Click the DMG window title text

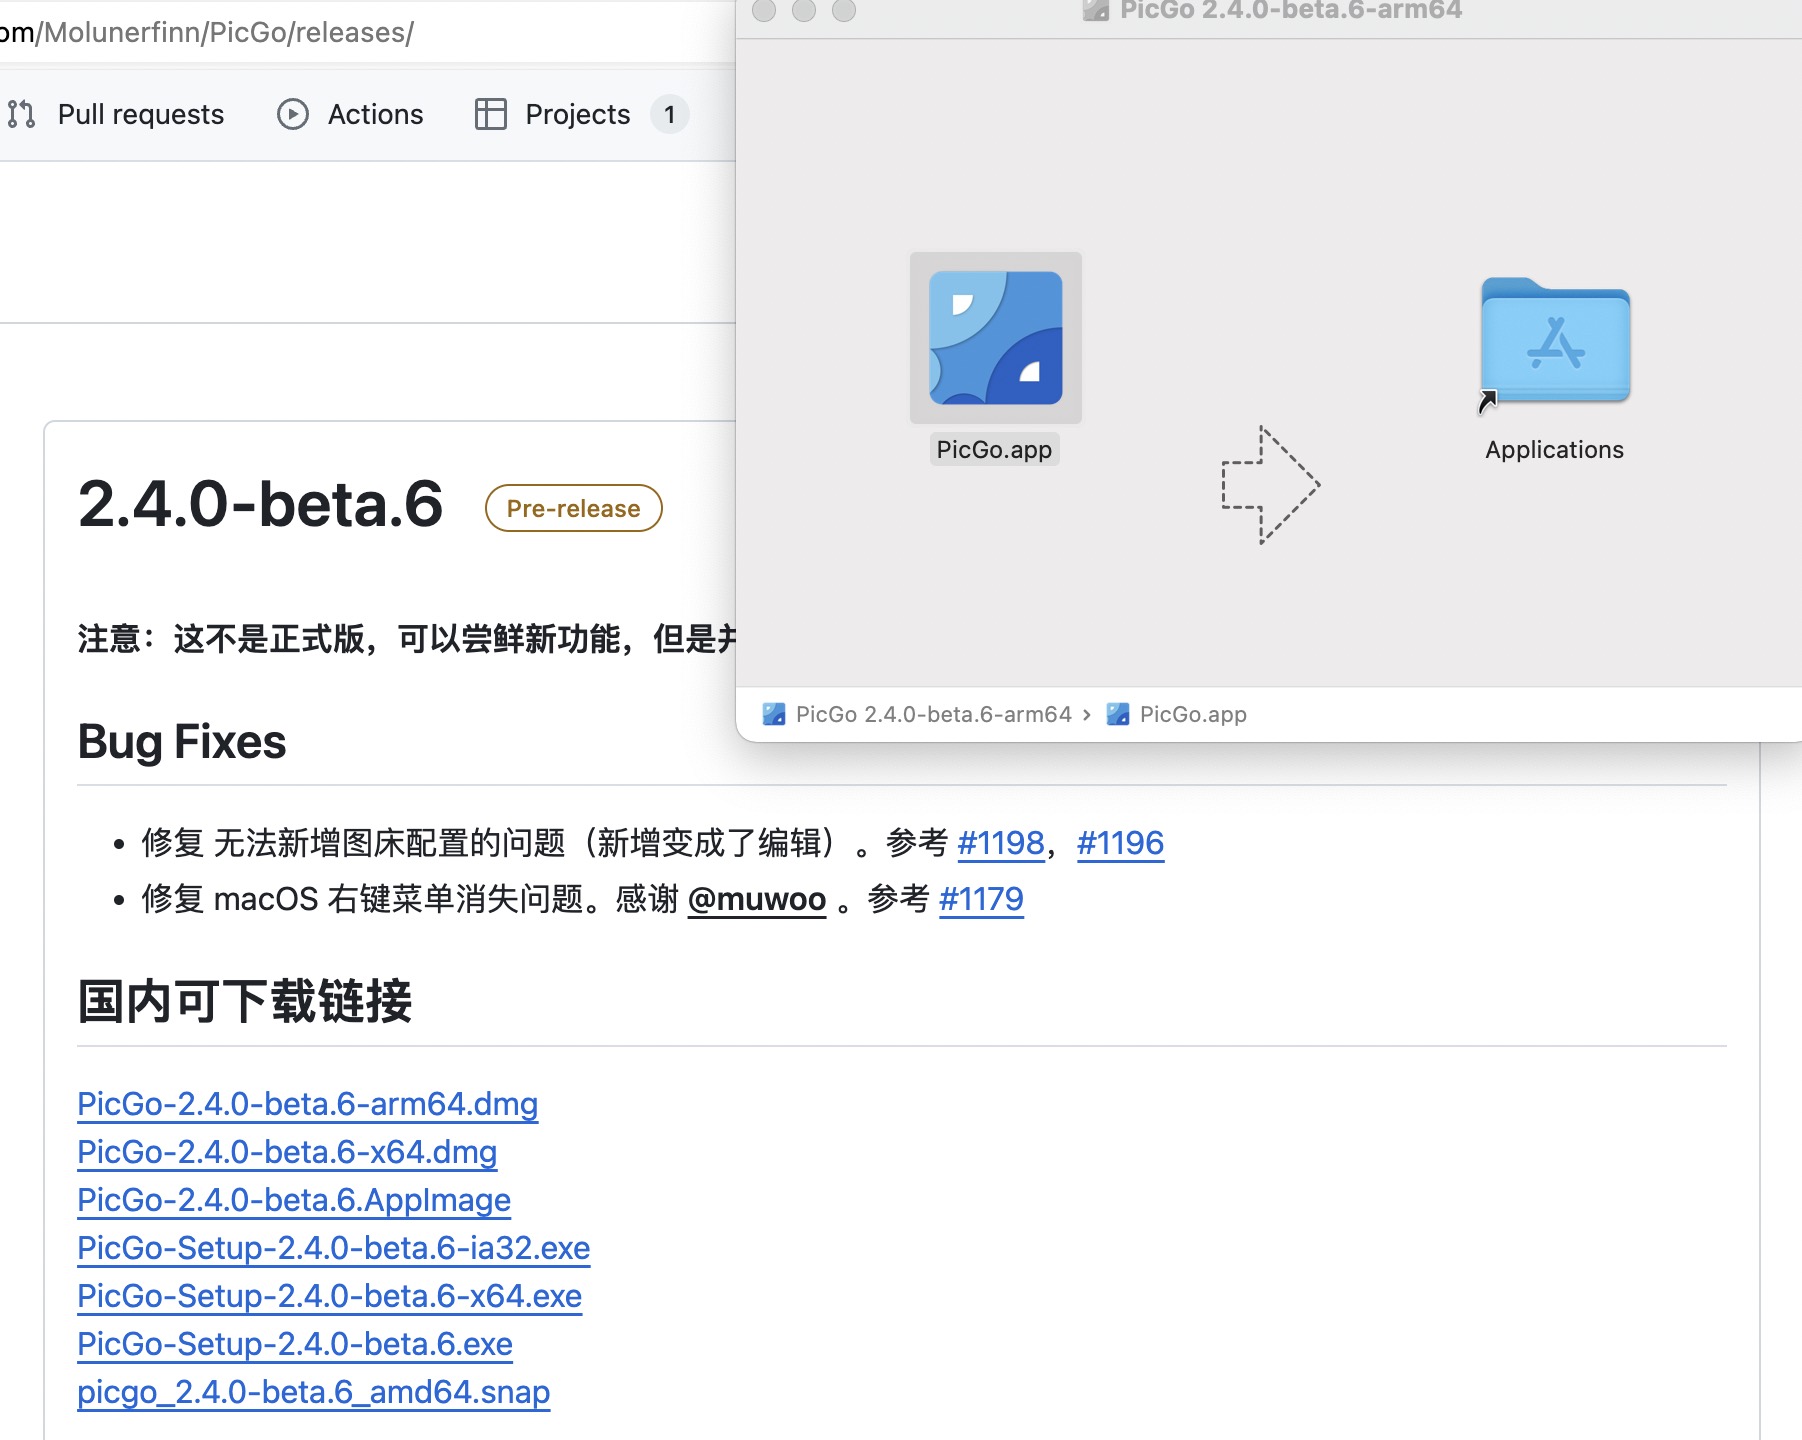pos(1290,10)
